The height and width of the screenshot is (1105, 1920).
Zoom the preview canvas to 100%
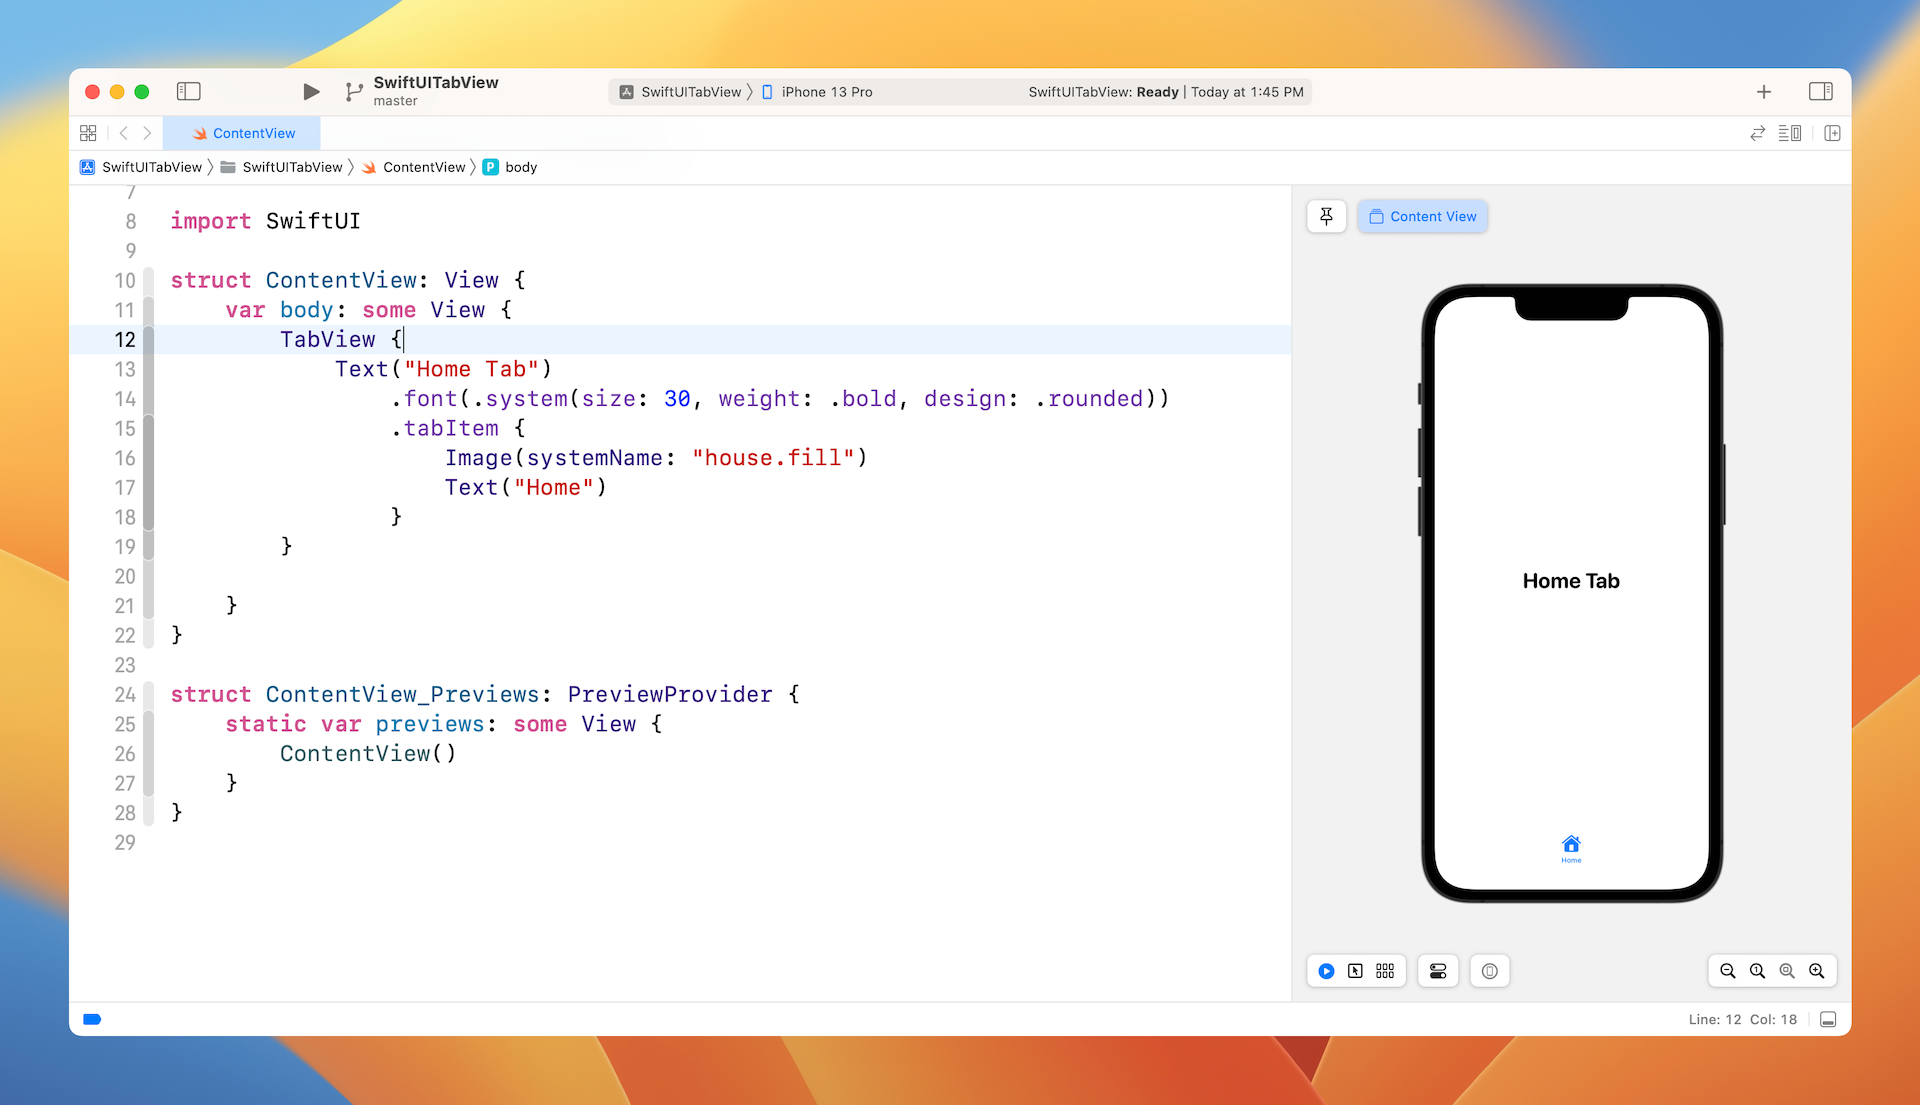click(1757, 970)
